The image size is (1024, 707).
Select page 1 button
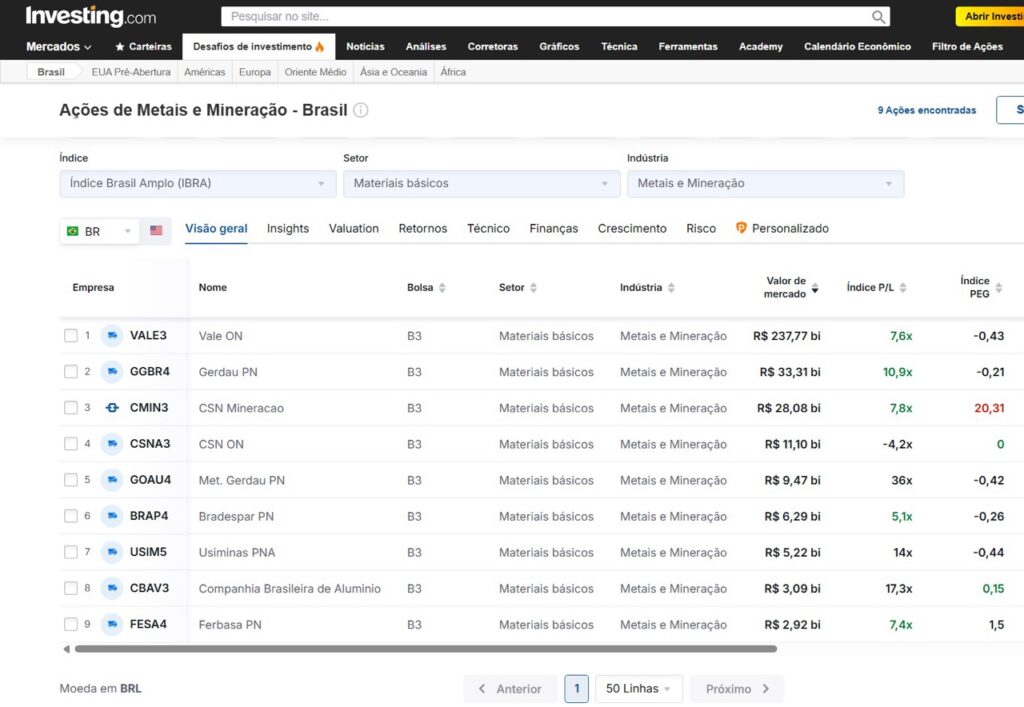point(577,689)
